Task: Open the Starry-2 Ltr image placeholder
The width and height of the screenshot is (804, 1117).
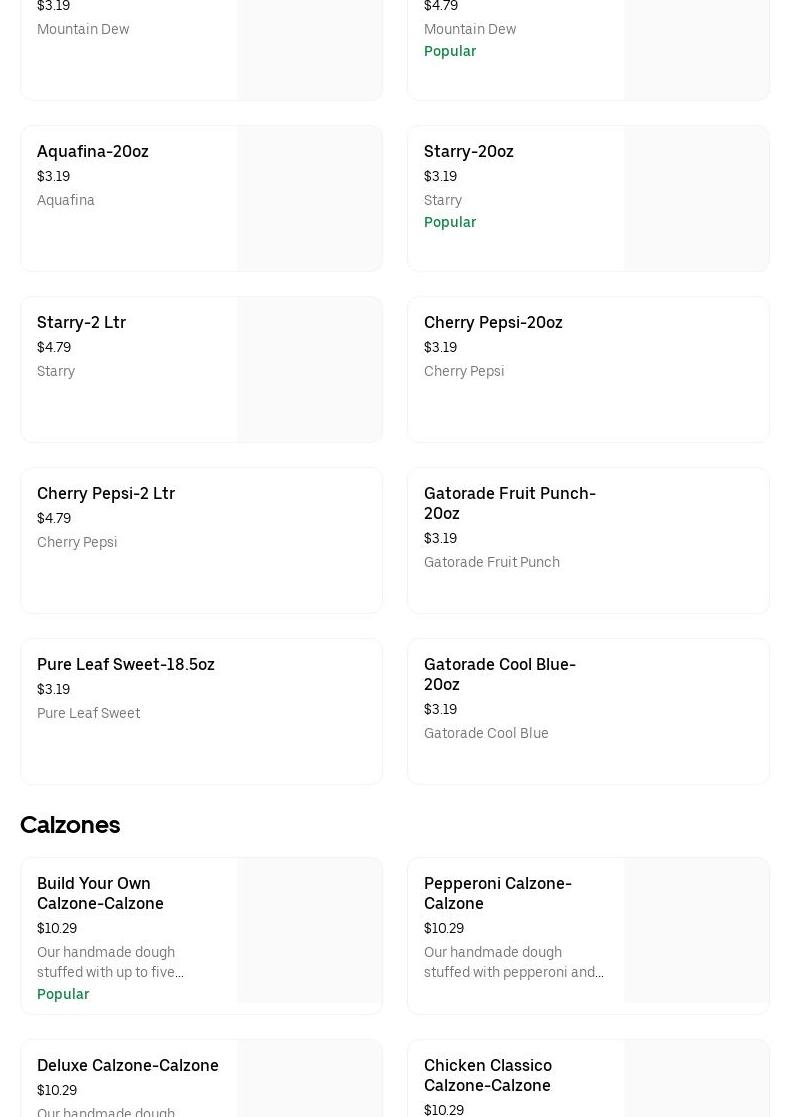Action: [x=309, y=369]
